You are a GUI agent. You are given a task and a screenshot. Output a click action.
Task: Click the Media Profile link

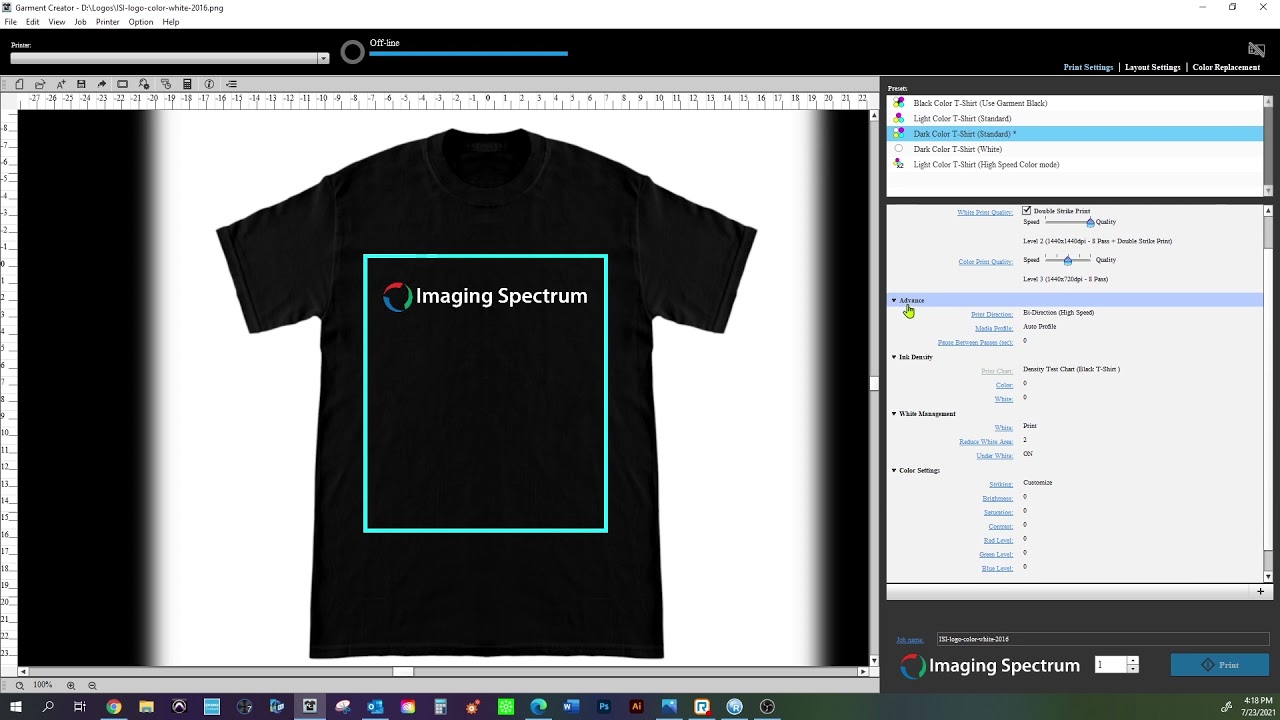pyautogui.click(x=994, y=328)
